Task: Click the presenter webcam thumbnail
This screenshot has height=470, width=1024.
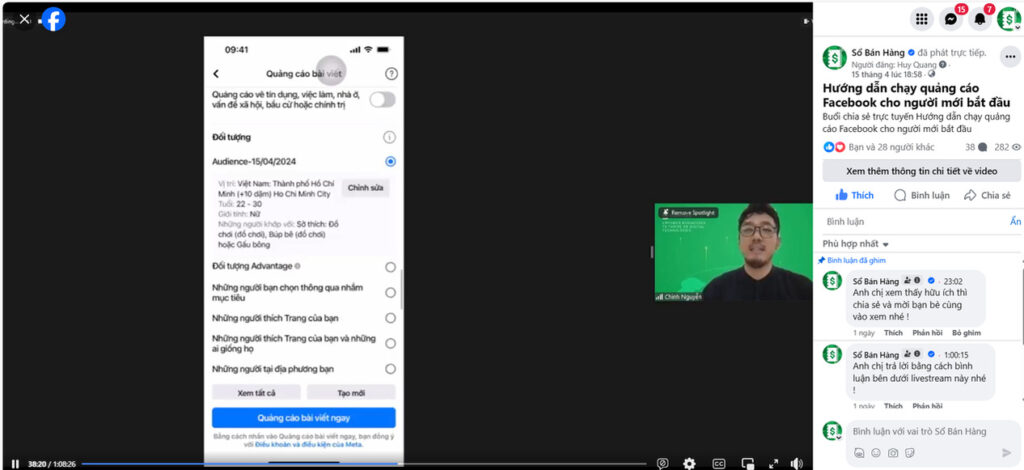Action: pyautogui.click(x=733, y=253)
